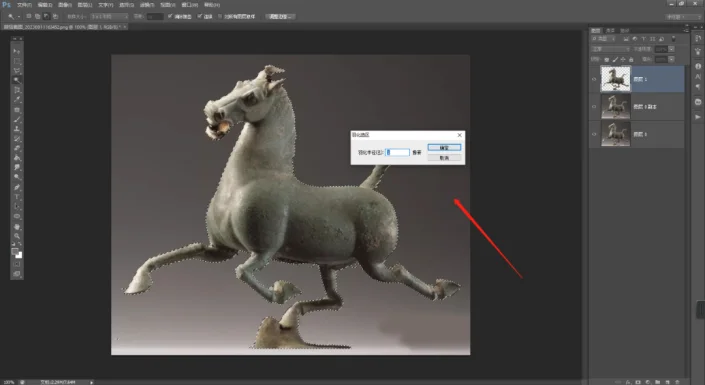
Task: Click foreground color swatch
Action: [x=15, y=251]
